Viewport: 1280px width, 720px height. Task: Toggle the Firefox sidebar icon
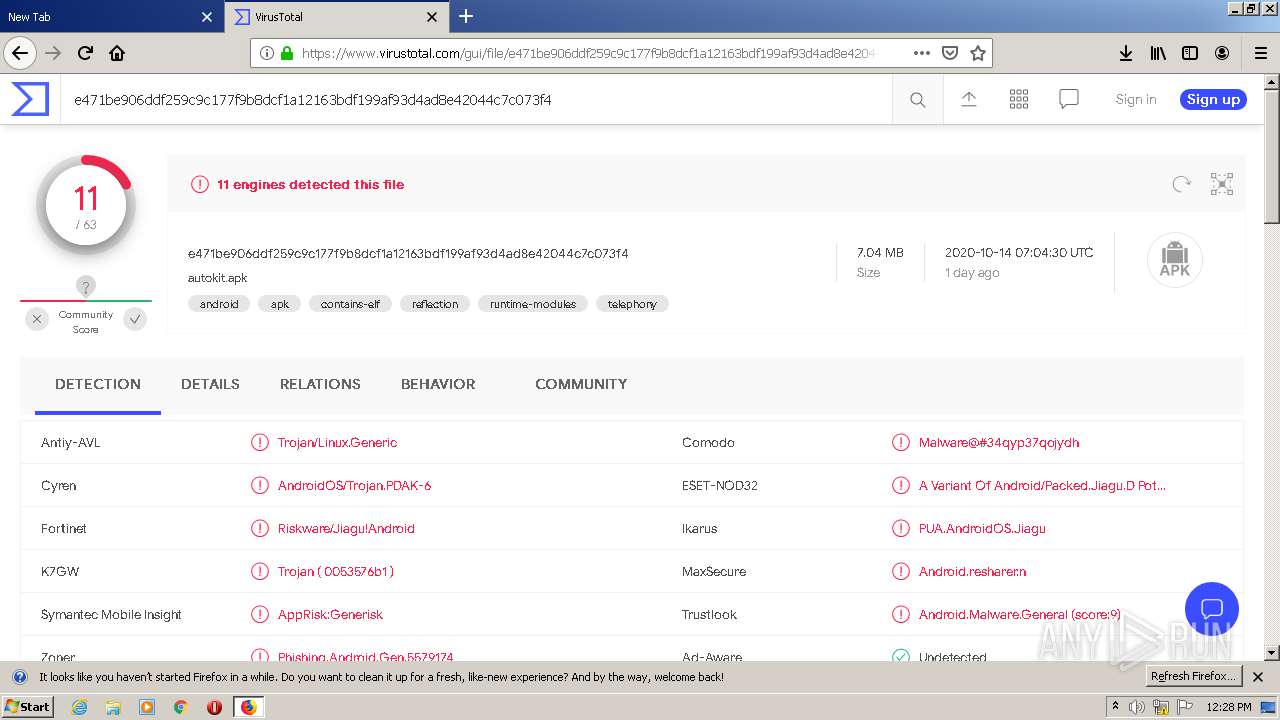[1190, 53]
